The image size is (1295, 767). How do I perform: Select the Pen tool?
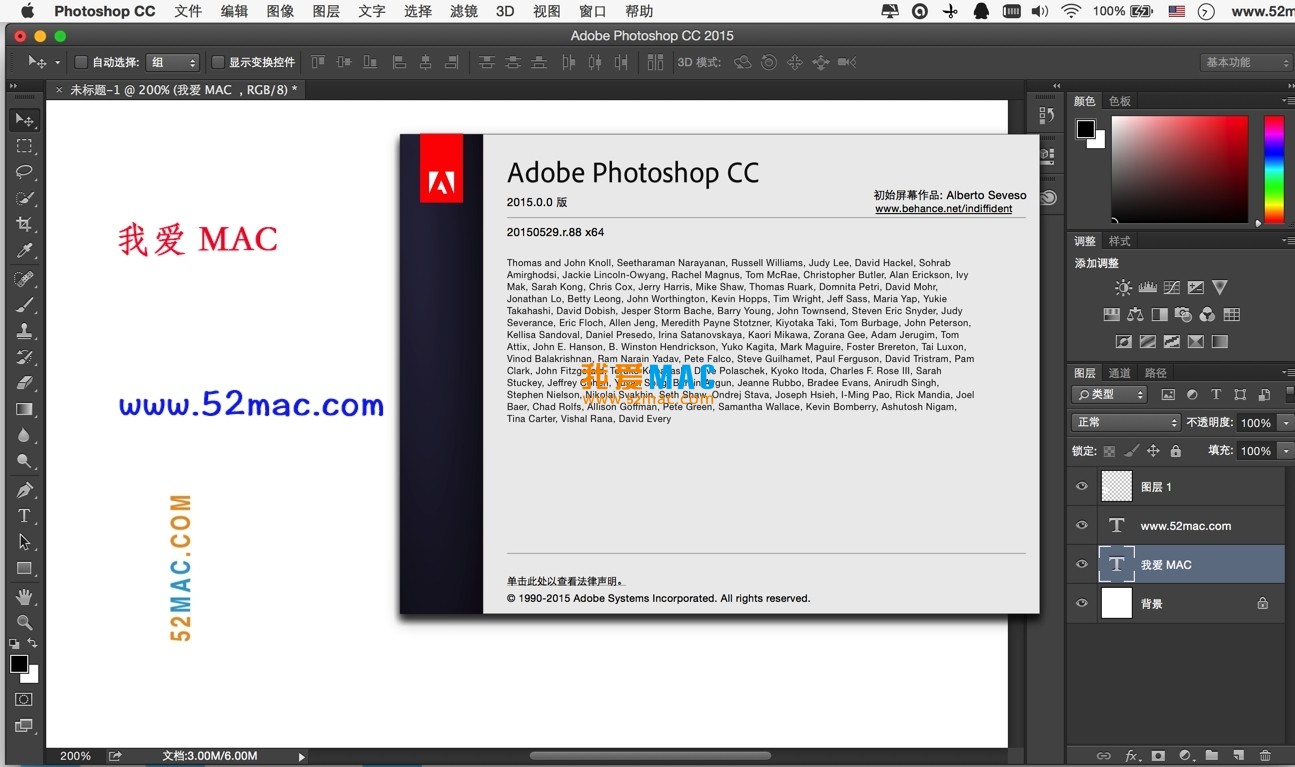click(x=24, y=490)
